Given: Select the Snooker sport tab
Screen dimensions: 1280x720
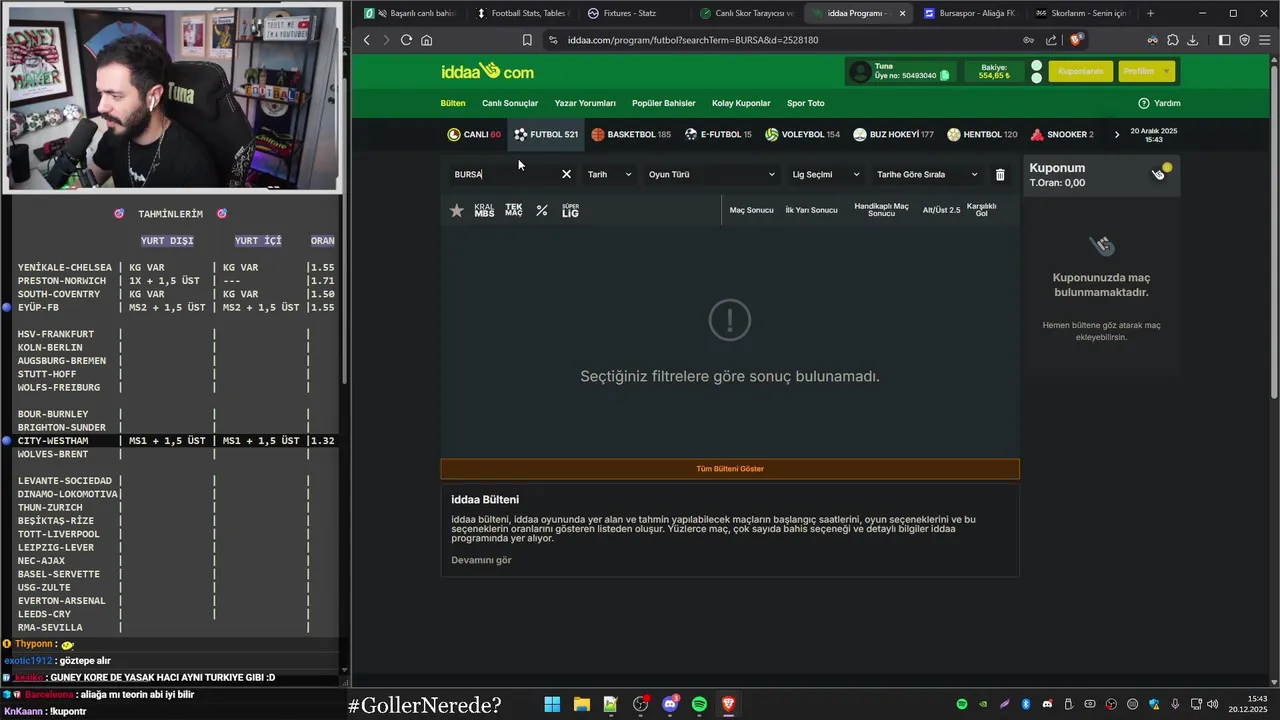Looking at the screenshot, I should pyautogui.click(x=1062, y=134).
